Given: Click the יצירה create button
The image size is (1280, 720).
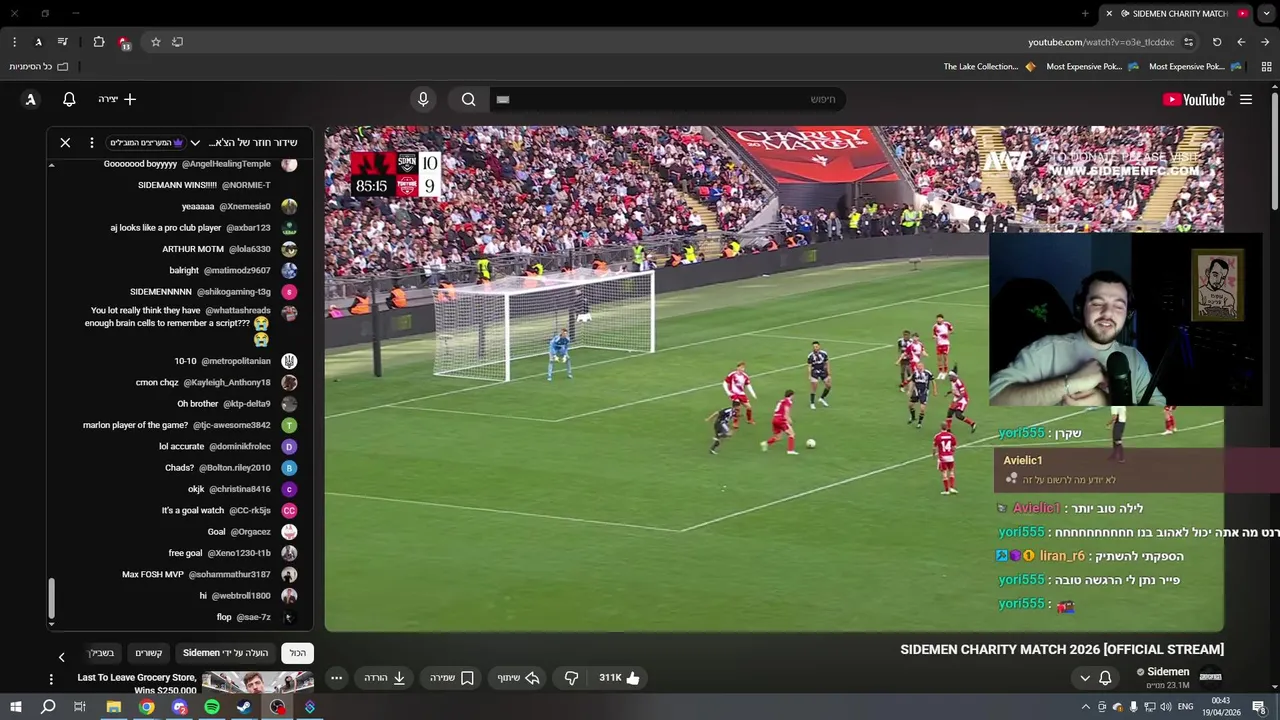Looking at the screenshot, I should click(117, 99).
